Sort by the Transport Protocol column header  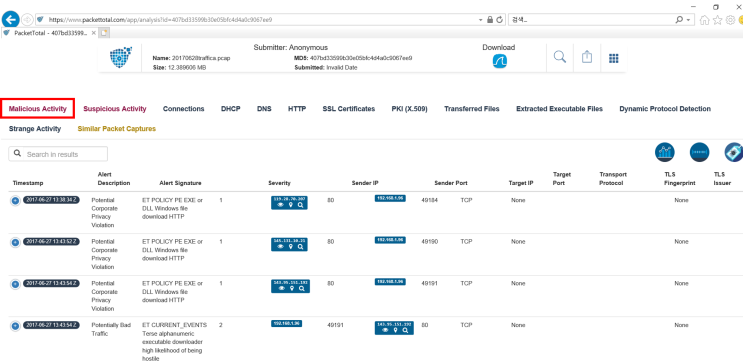click(x=613, y=179)
